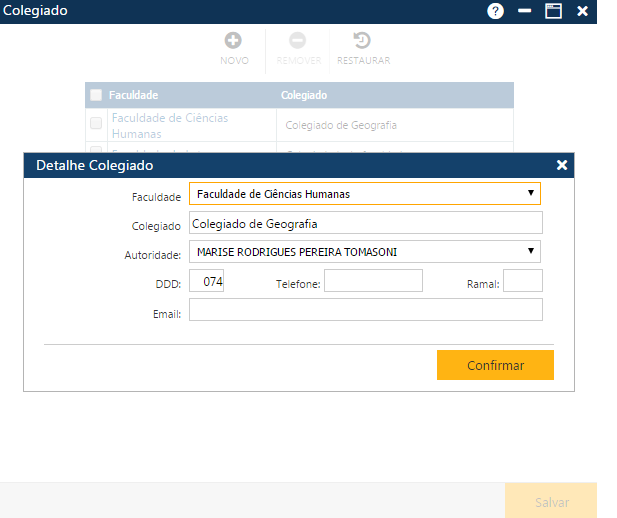Screen dimensions: 617x518
Task: Click the Confirmar button
Action: click(495, 365)
